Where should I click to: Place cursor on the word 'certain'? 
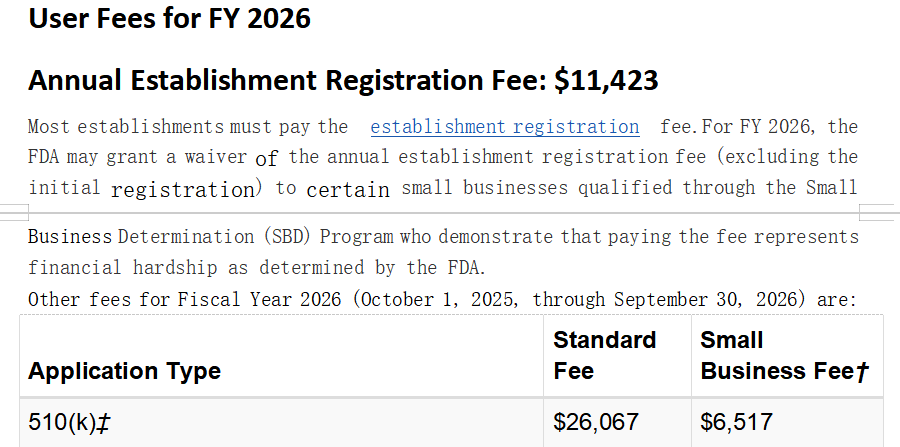click(348, 189)
